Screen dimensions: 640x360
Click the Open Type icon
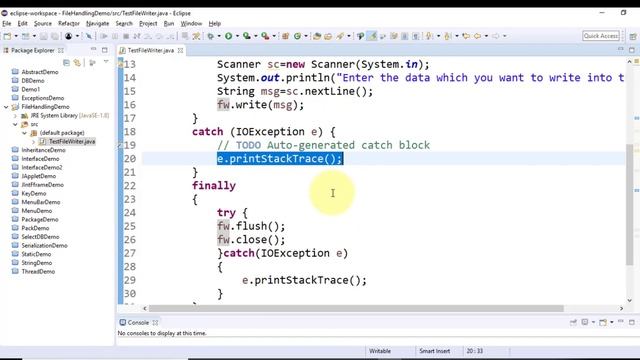pyautogui.click(x=317, y=36)
